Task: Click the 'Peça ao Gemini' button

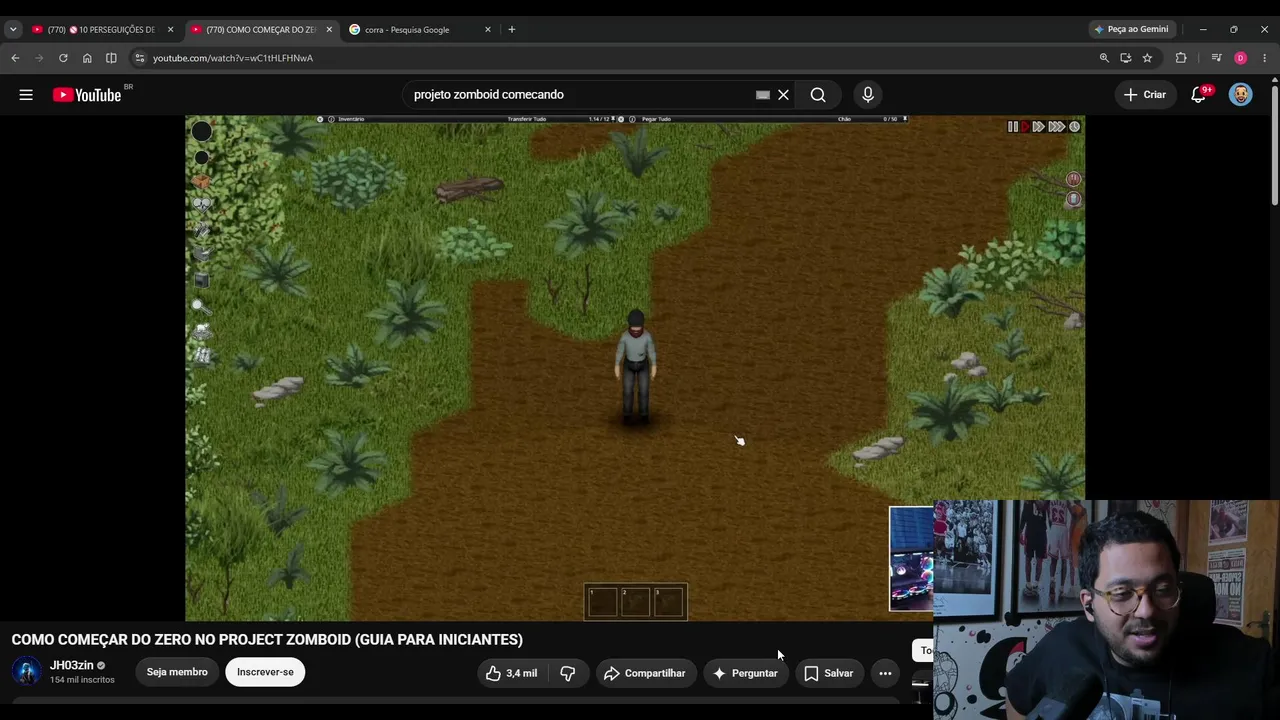Action: click(x=1132, y=30)
